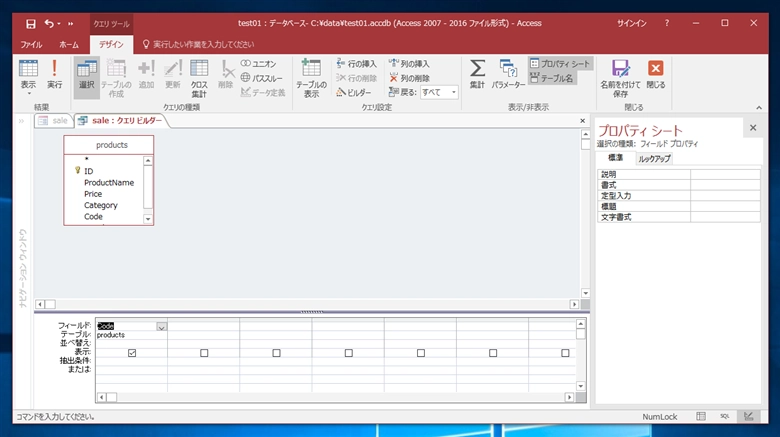This screenshot has width=780, height=437.
Task: Click the Input Mask (定型入力) property field
Action: click(725, 196)
